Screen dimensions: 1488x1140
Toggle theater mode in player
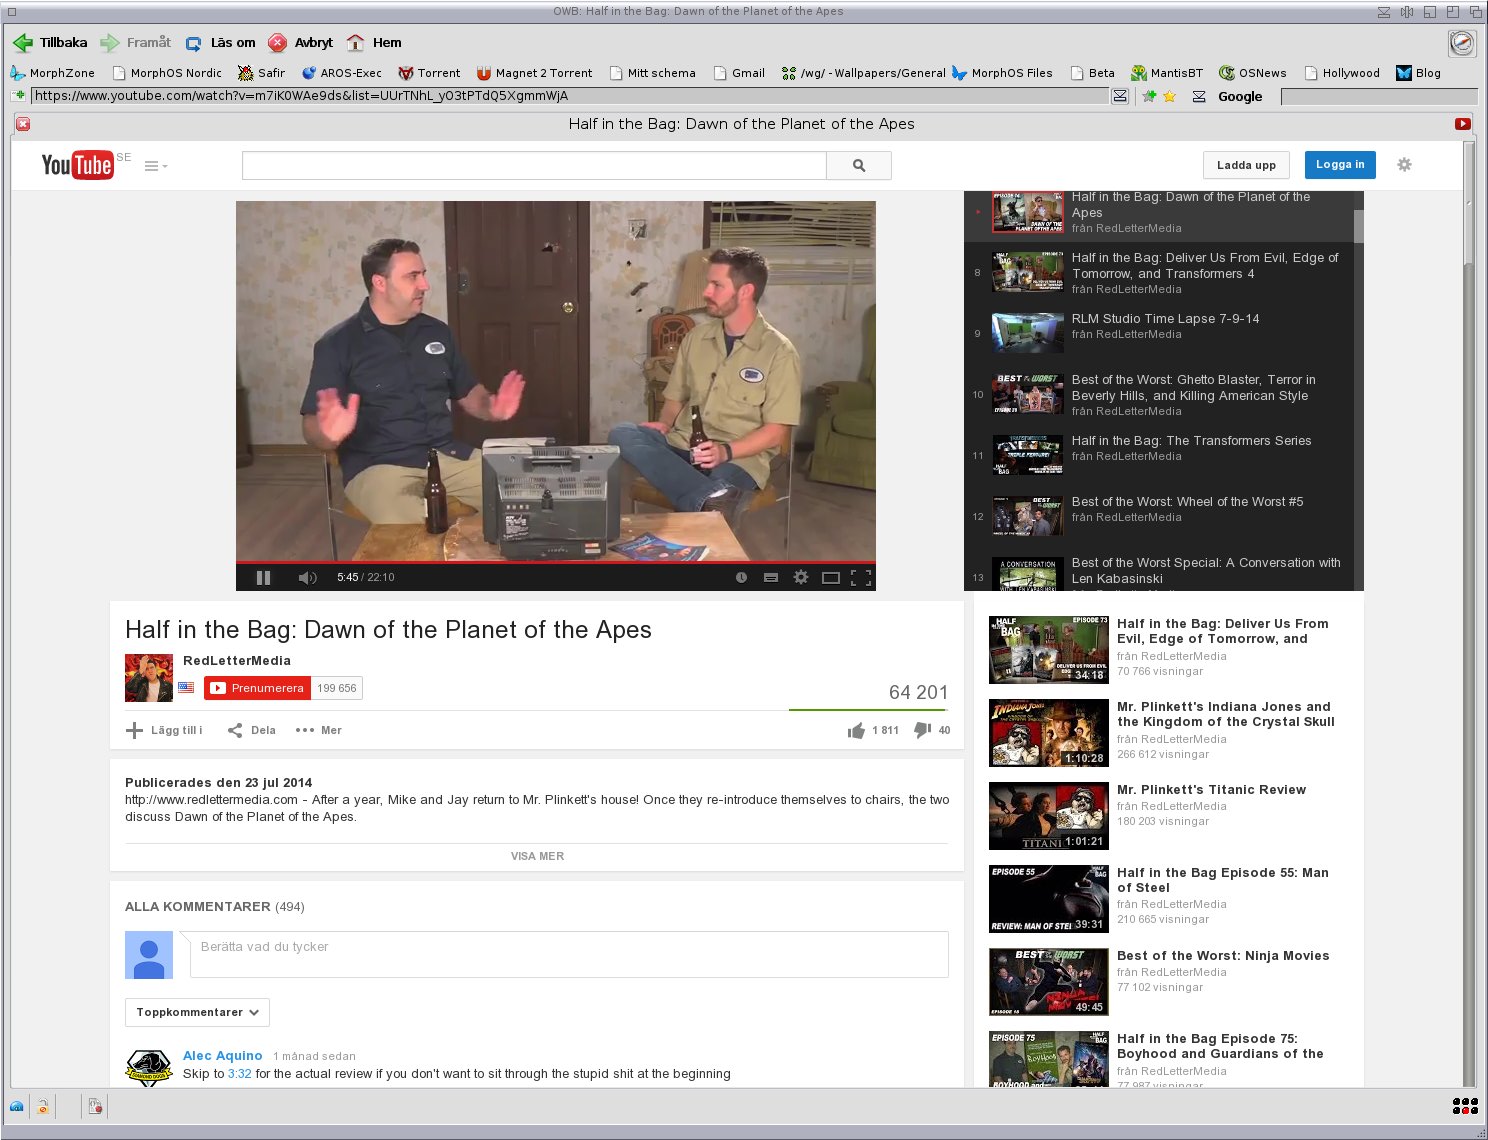(830, 577)
